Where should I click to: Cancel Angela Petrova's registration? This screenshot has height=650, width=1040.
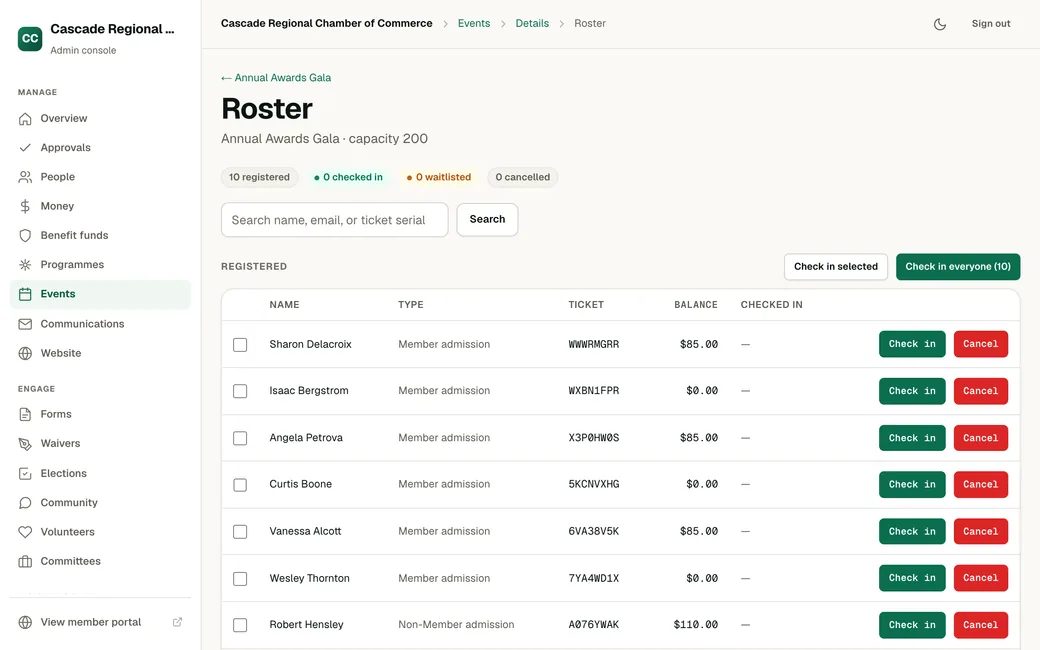coord(981,438)
